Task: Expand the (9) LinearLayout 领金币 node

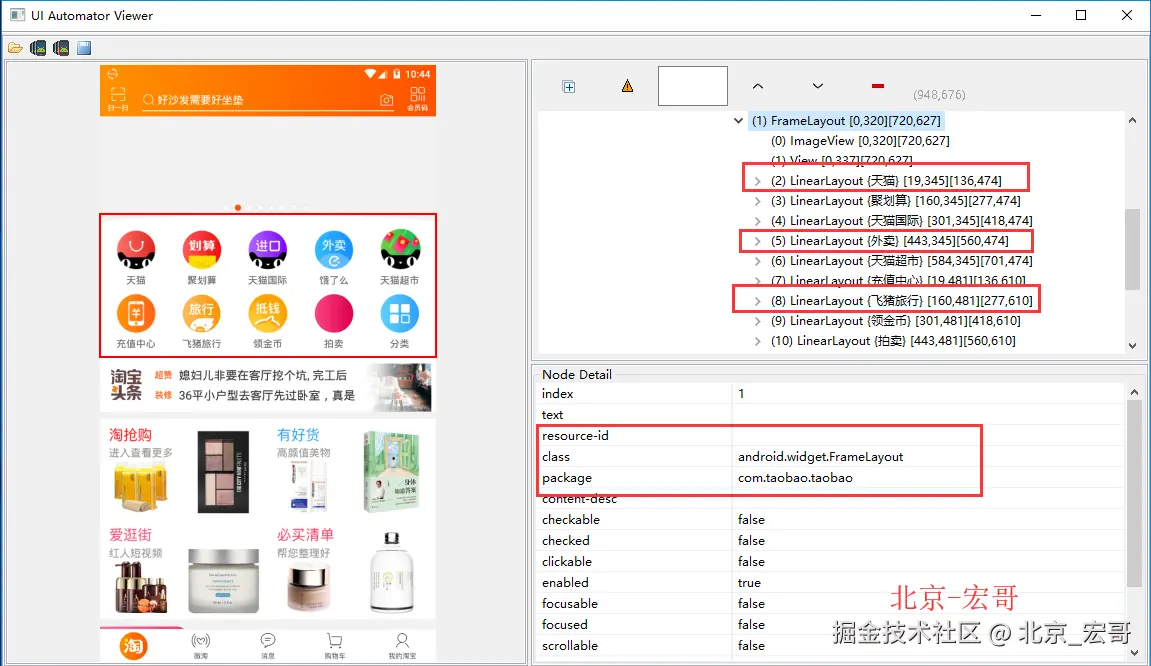Action: coord(758,321)
